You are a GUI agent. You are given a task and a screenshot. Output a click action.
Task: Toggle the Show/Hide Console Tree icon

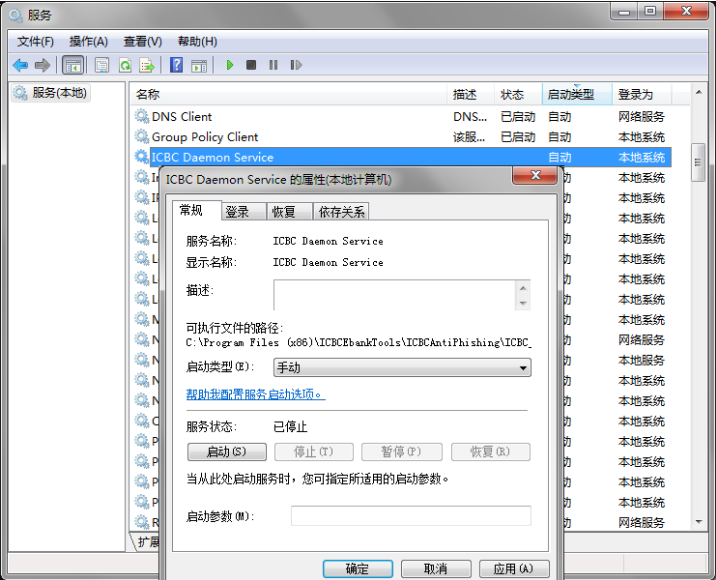pos(73,65)
